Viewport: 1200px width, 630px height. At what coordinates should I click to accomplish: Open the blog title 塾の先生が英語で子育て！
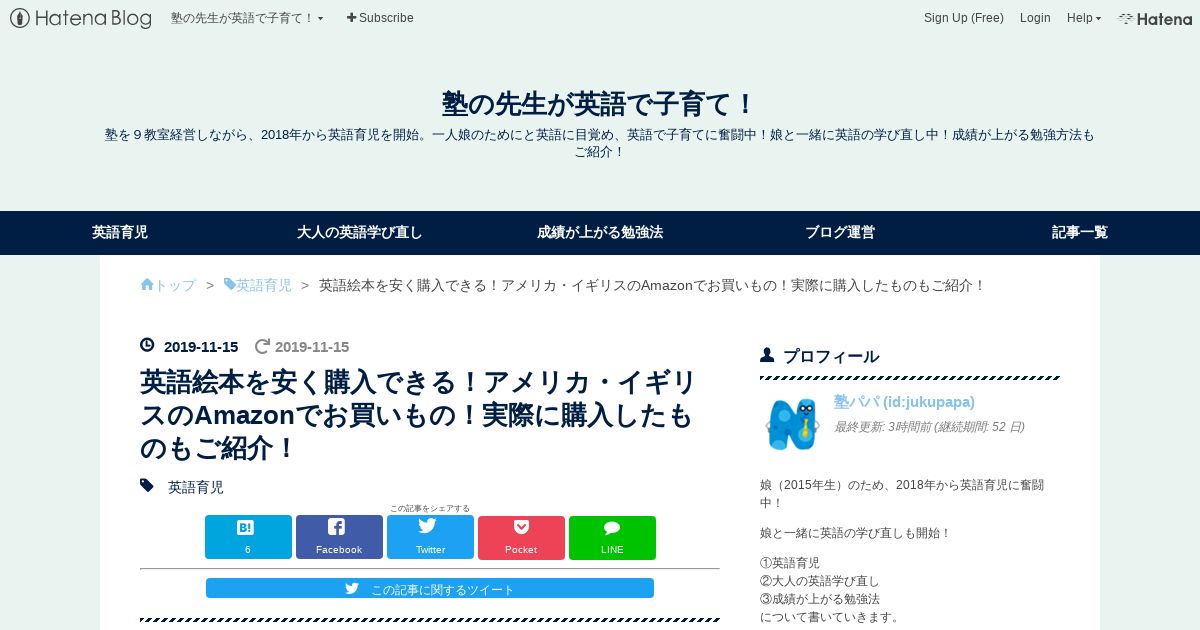point(599,104)
